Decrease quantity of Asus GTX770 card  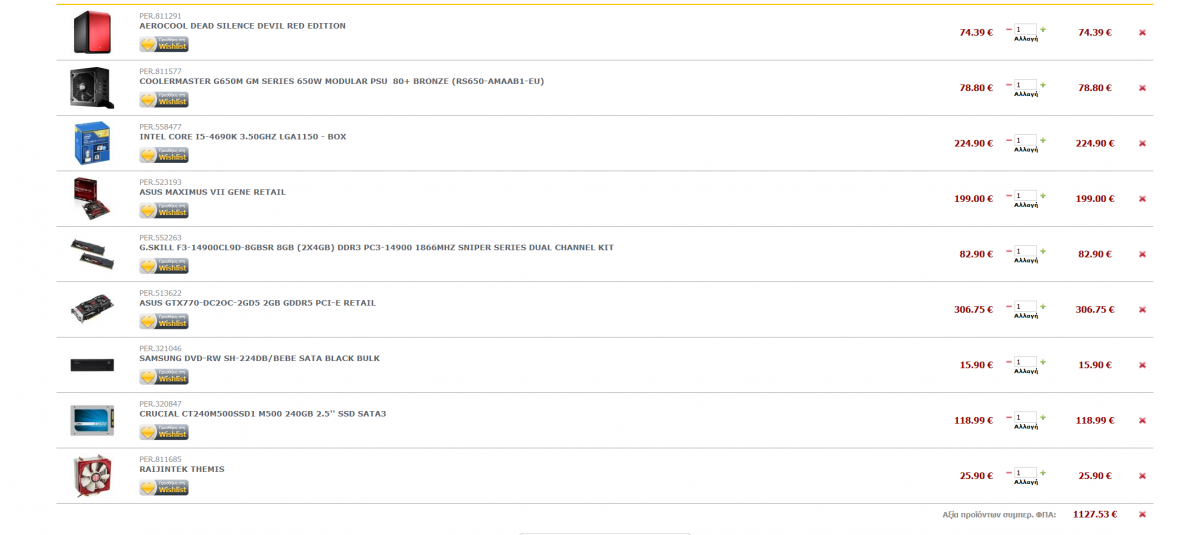pyautogui.click(x=1009, y=306)
